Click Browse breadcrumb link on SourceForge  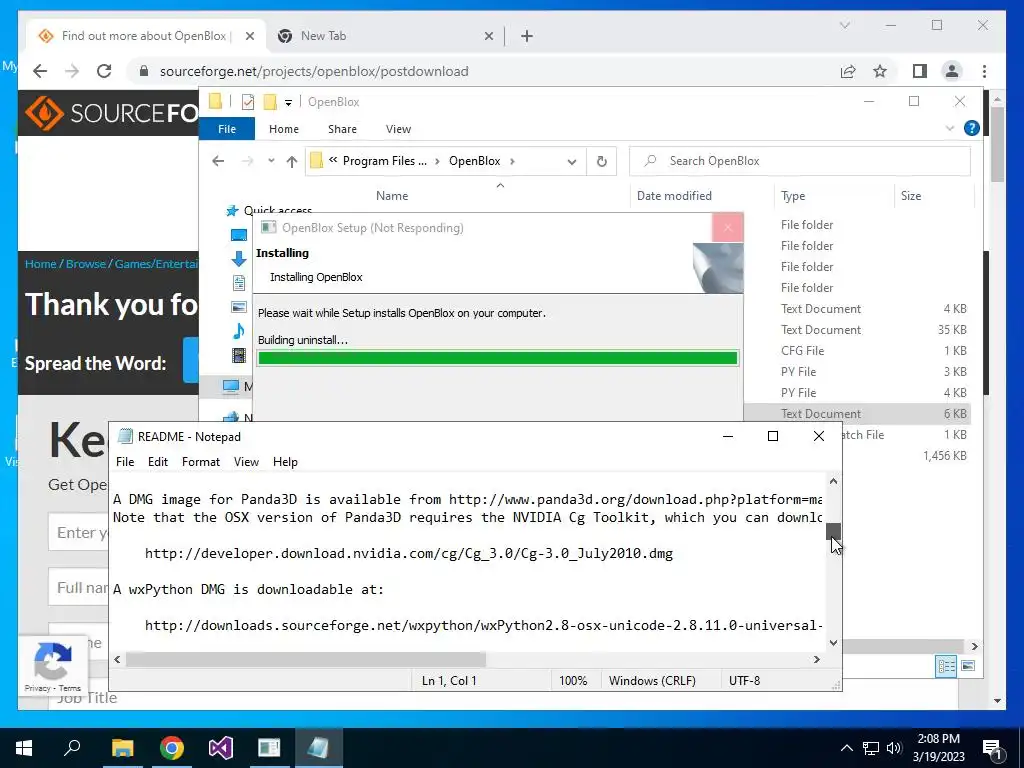(86, 264)
